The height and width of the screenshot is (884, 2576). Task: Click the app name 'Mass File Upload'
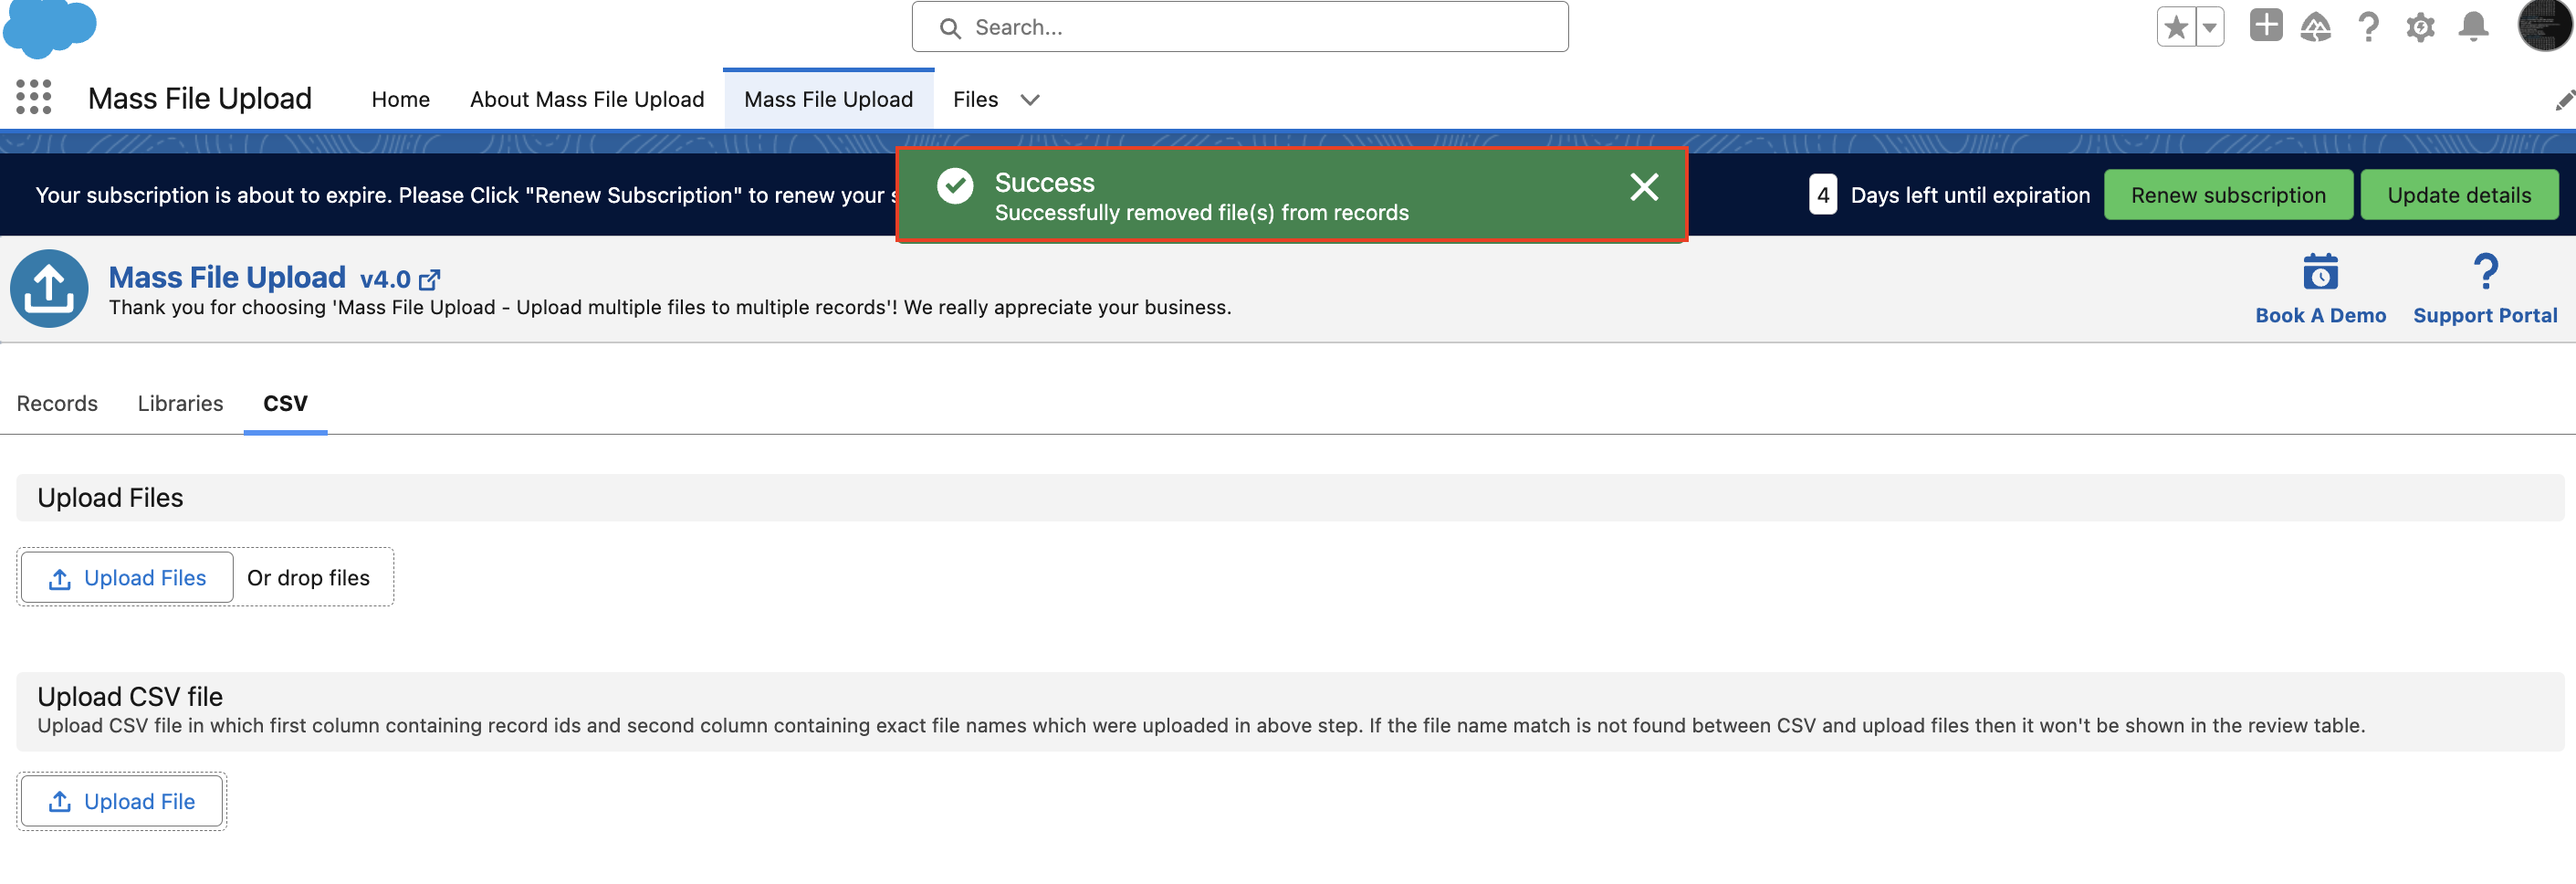pos(200,98)
